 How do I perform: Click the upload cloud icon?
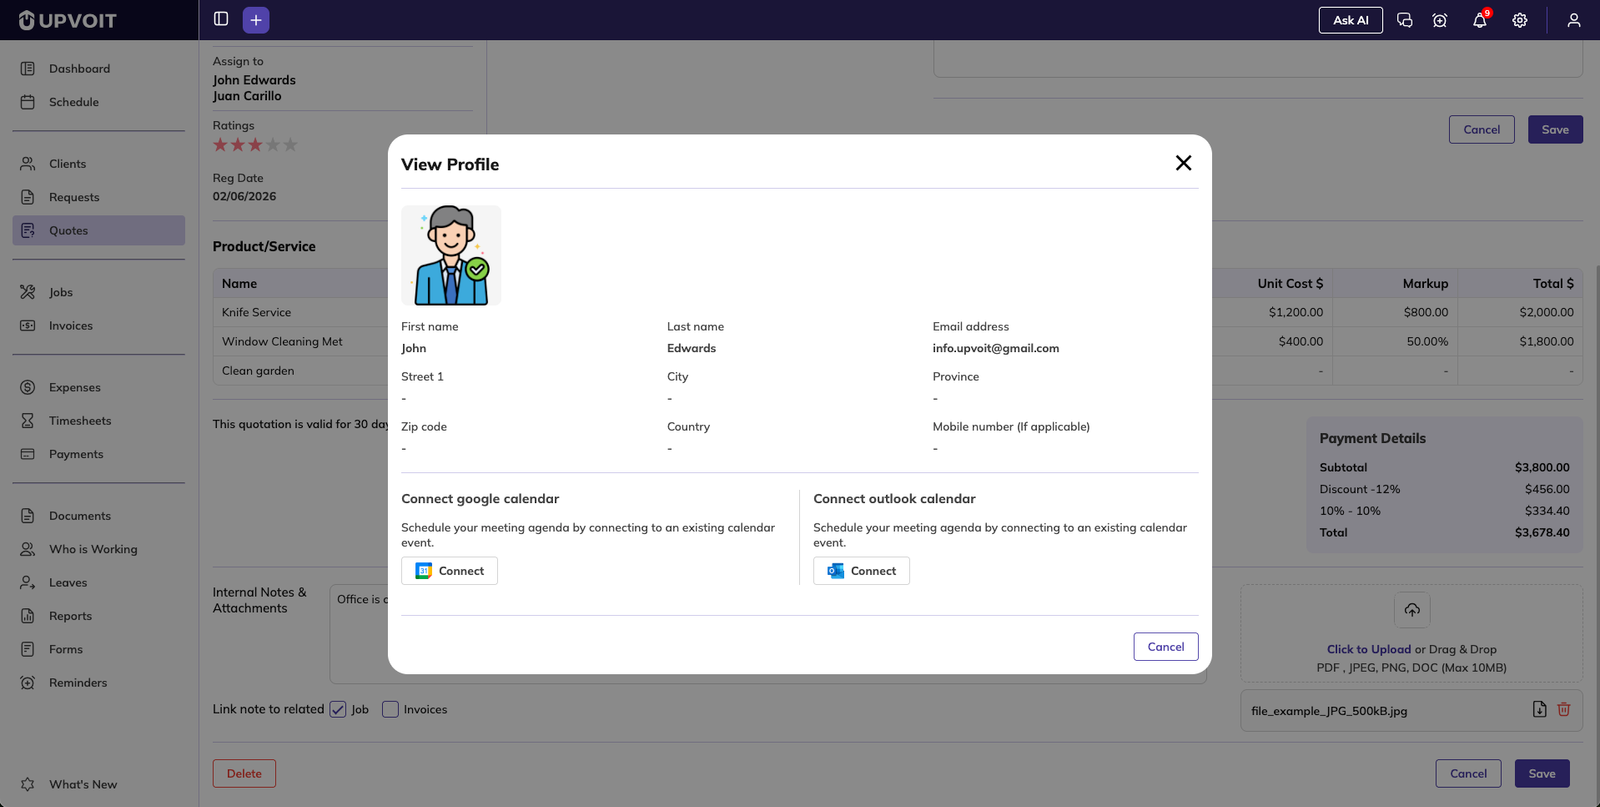pyautogui.click(x=1412, y=610)
